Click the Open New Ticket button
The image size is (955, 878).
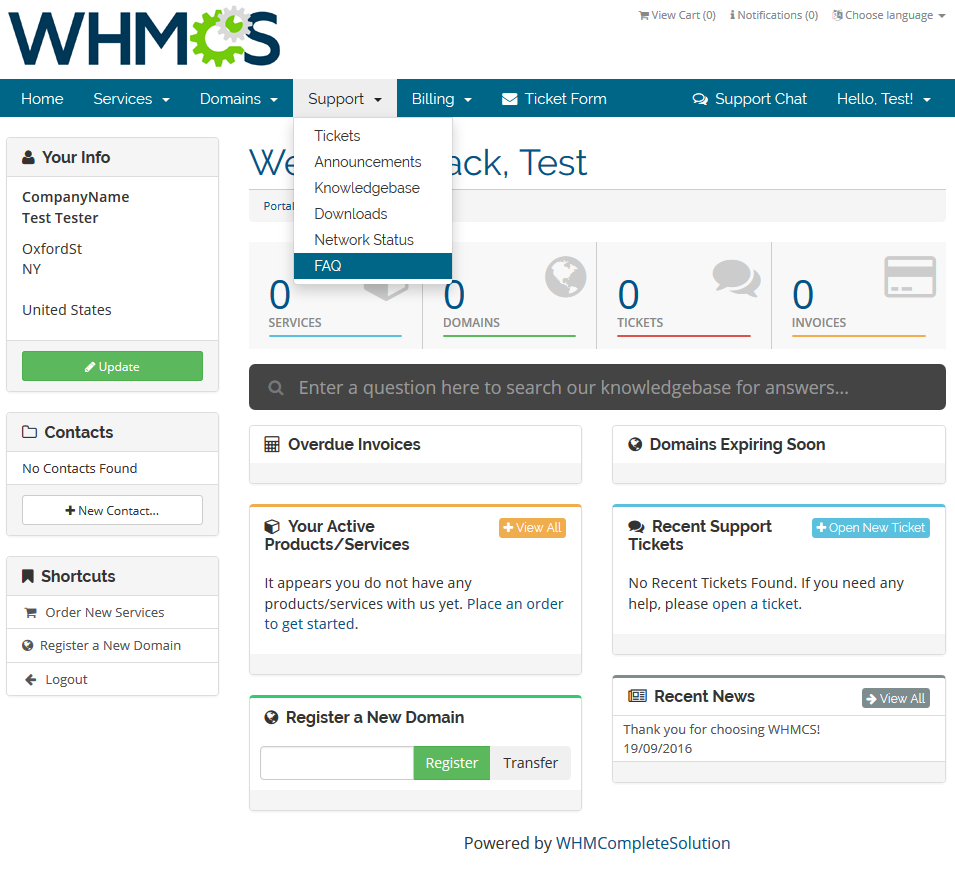tap(870, 528)
